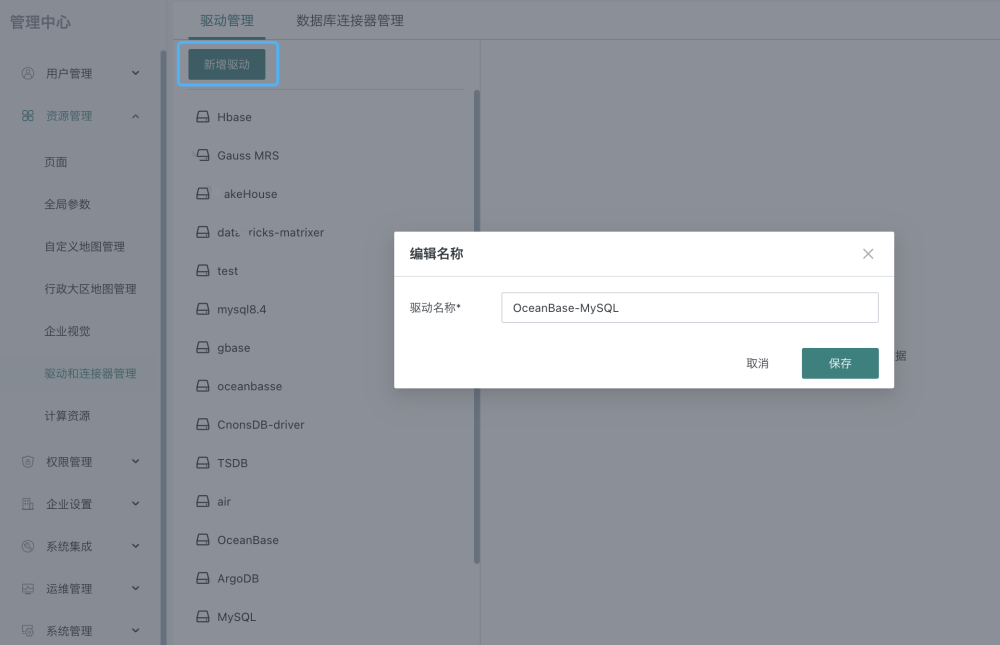
Task: Expand the 系统集成 chevron
Action: coord(135,545)
